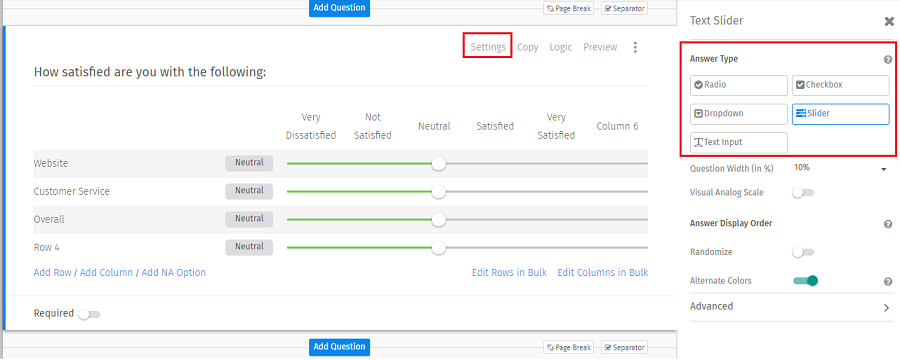Select Checkbox answer type

(841, 85)
